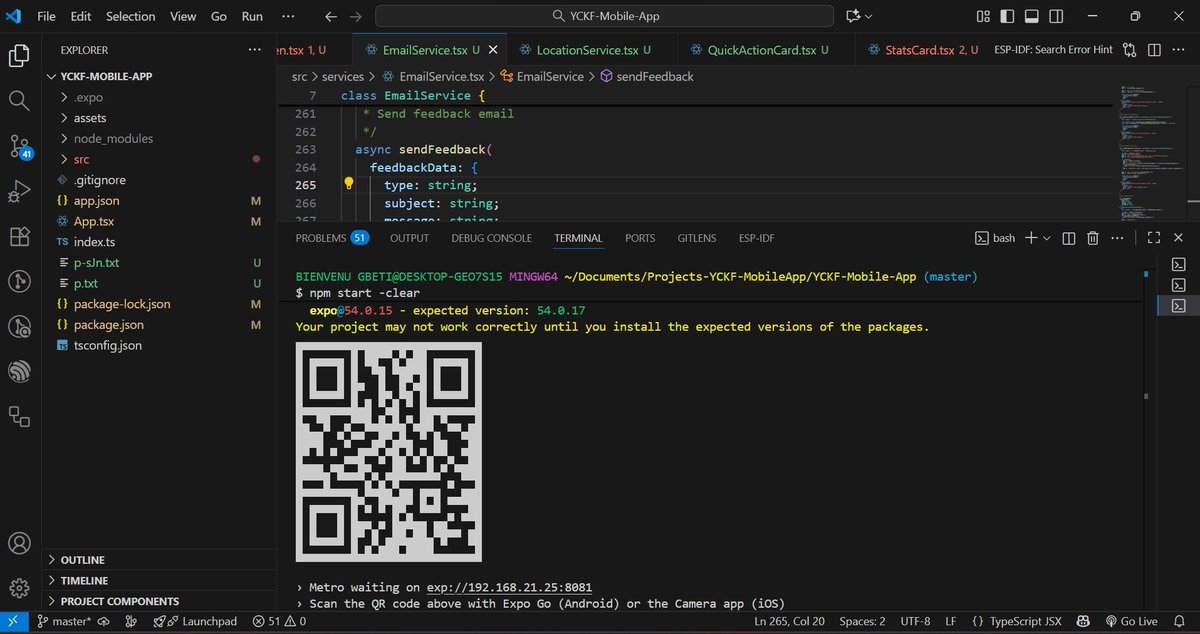The height and width of the screenshot is (634, 1200).
Task: Click the YCKF-Mobile-App command center search box
Action: tap(606, 16)
